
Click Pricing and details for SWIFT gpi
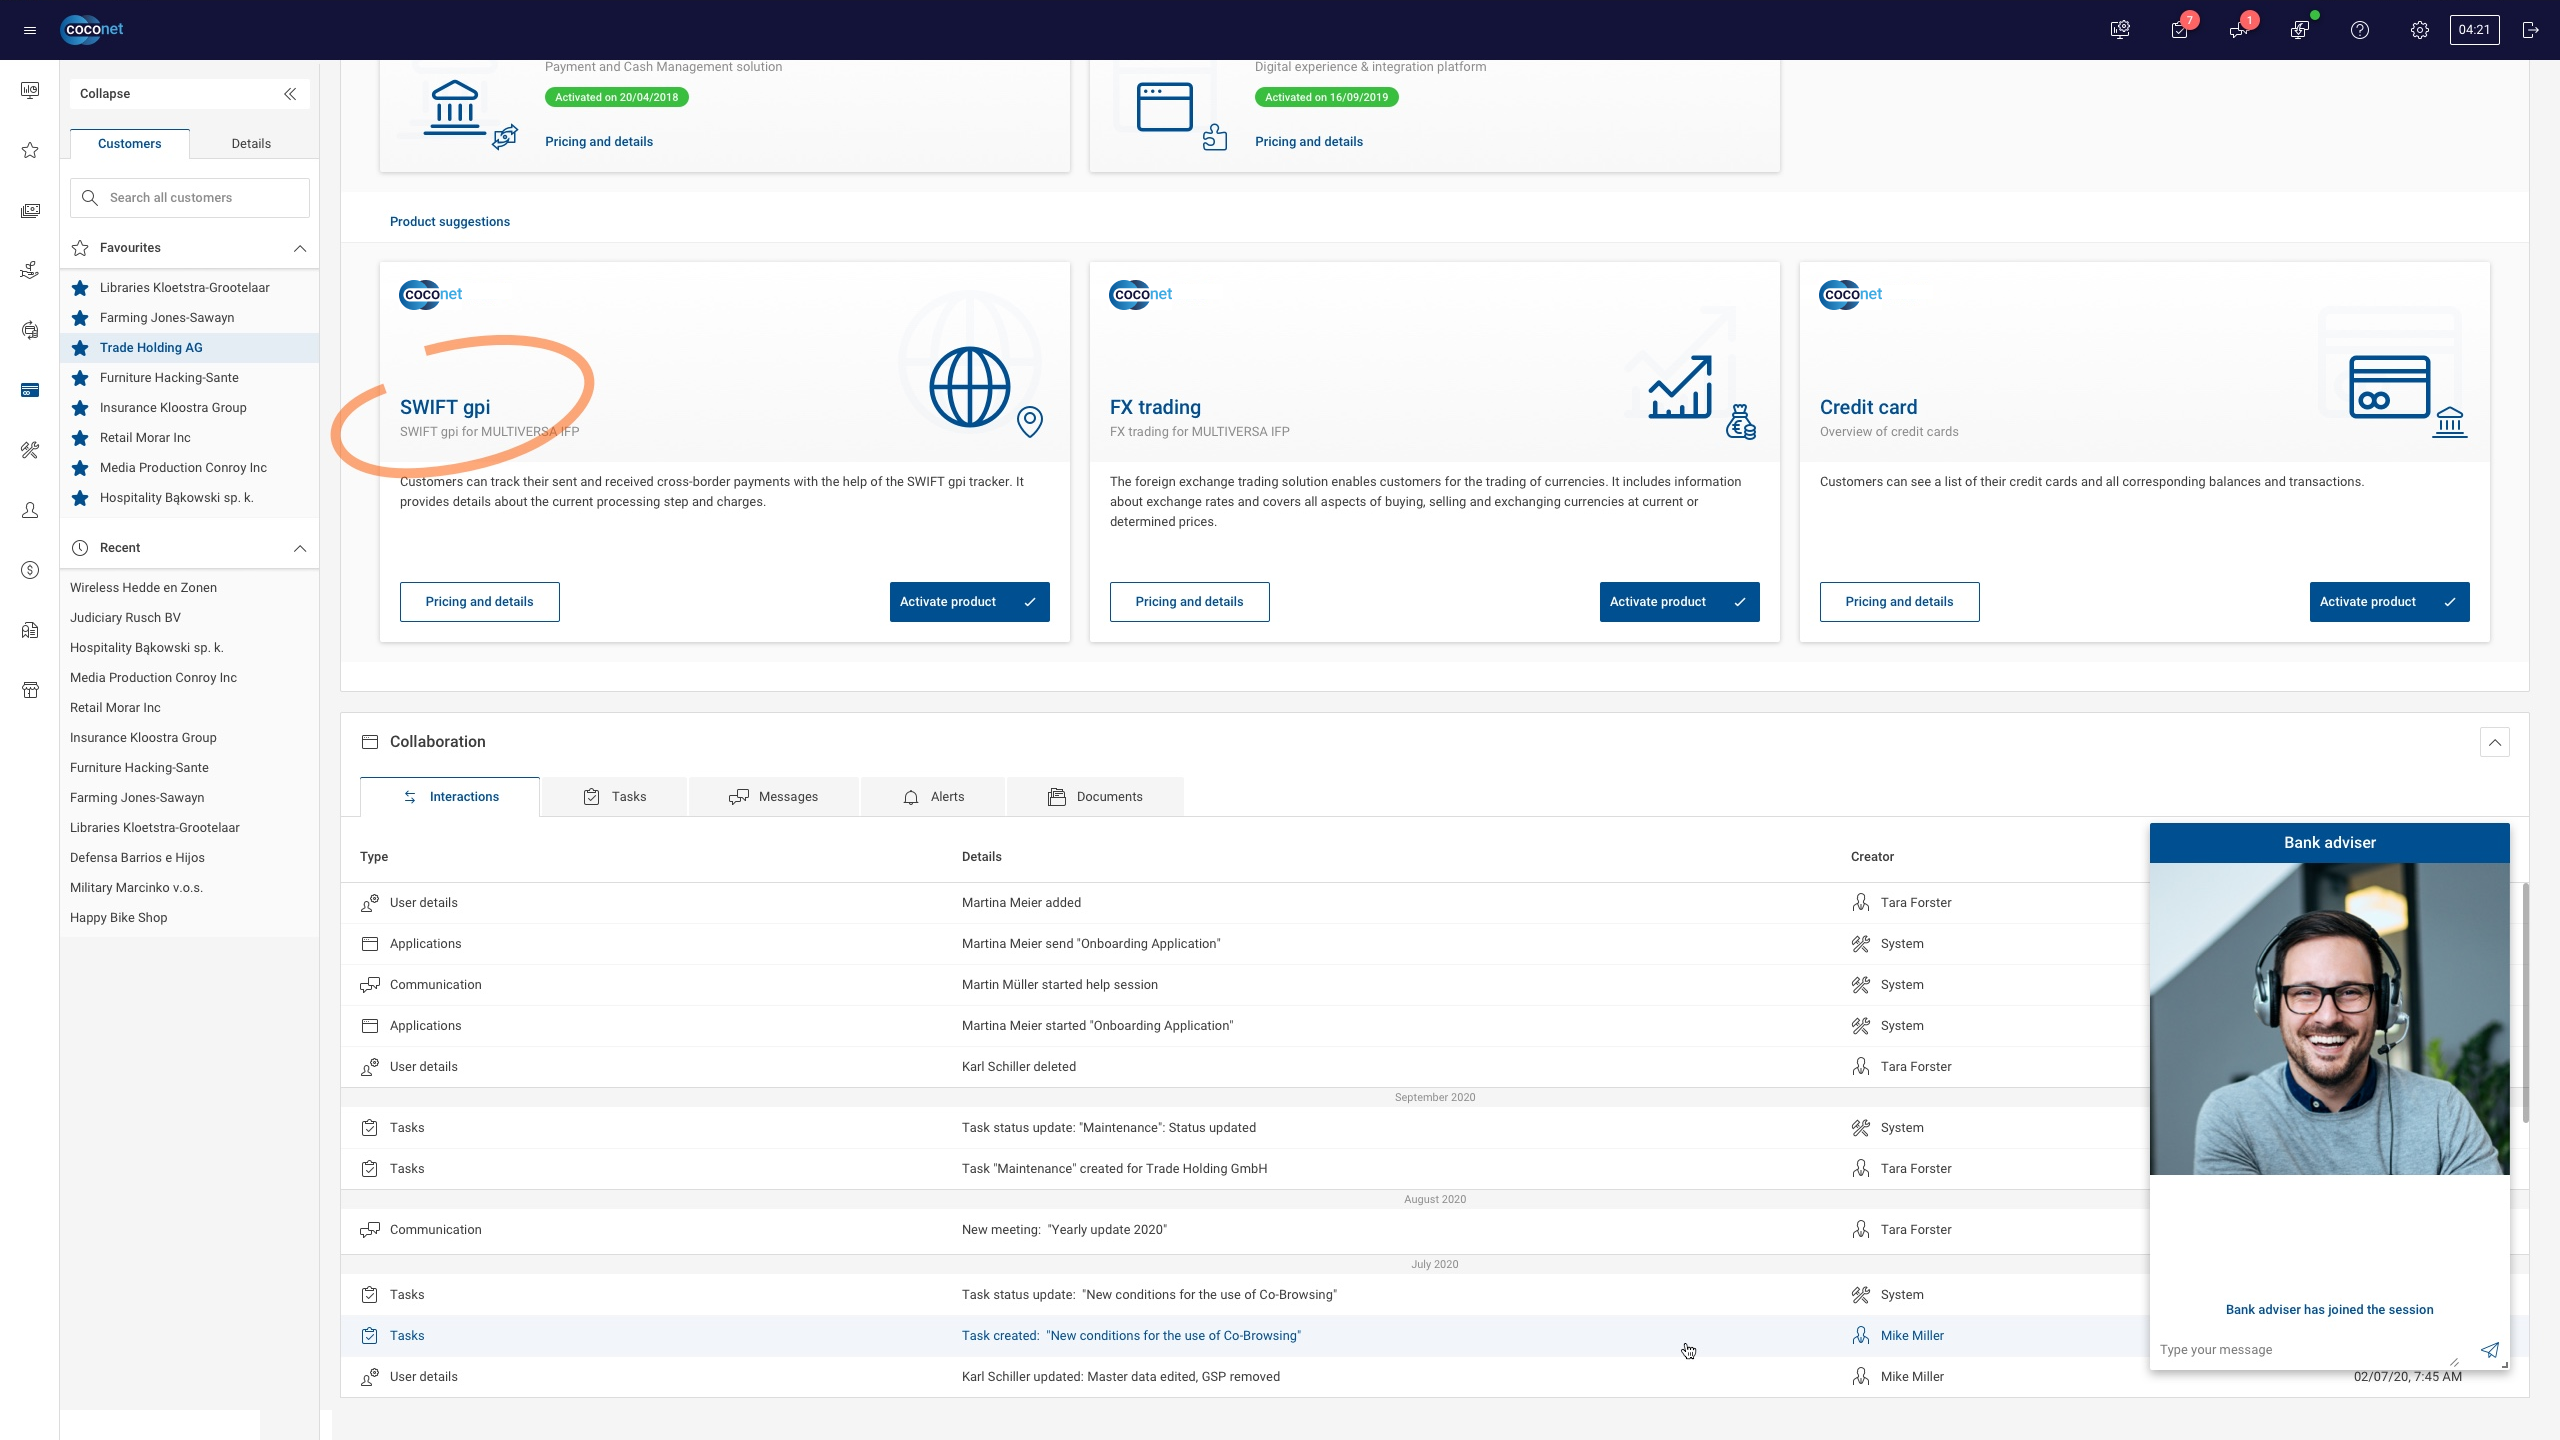480,602
